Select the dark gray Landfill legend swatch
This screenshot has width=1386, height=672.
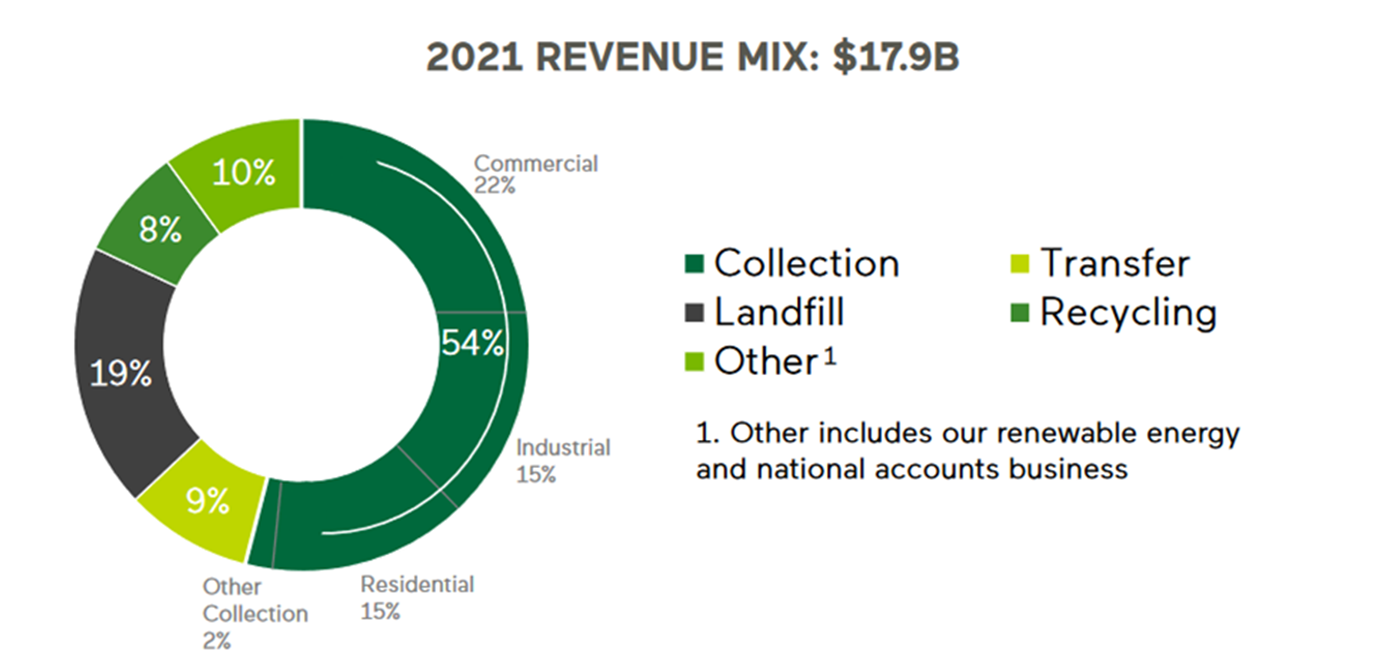pyautogui.click(x=696, y=314)
